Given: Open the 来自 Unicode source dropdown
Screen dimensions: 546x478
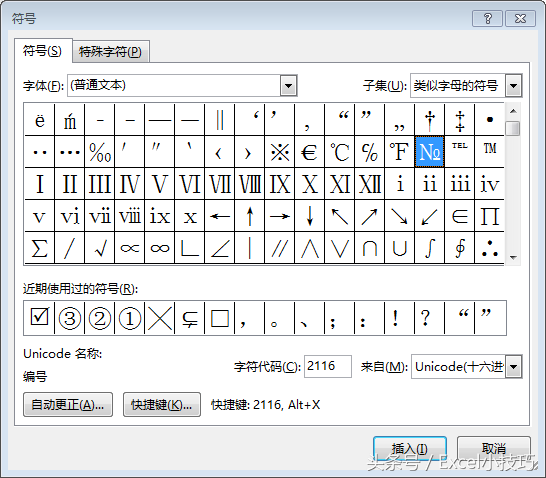Looking at the screenshot, I should (514, 367).
